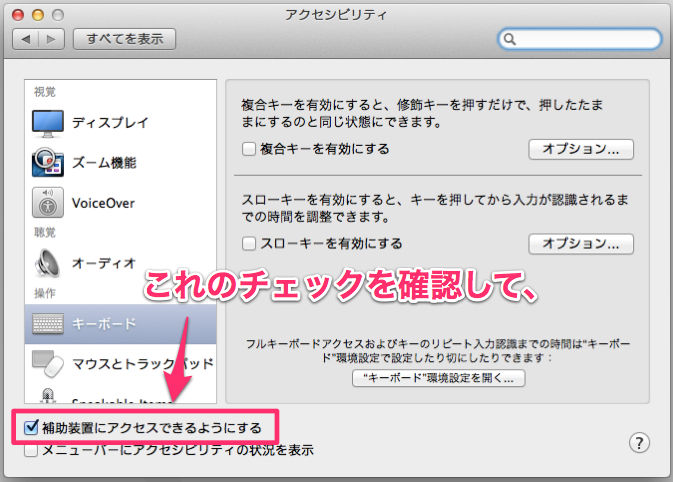Image resolution: width=673 pixels, height=482 pixels.
Task: Close the アクセシビリティ window with red button
Action: point(18,15)
